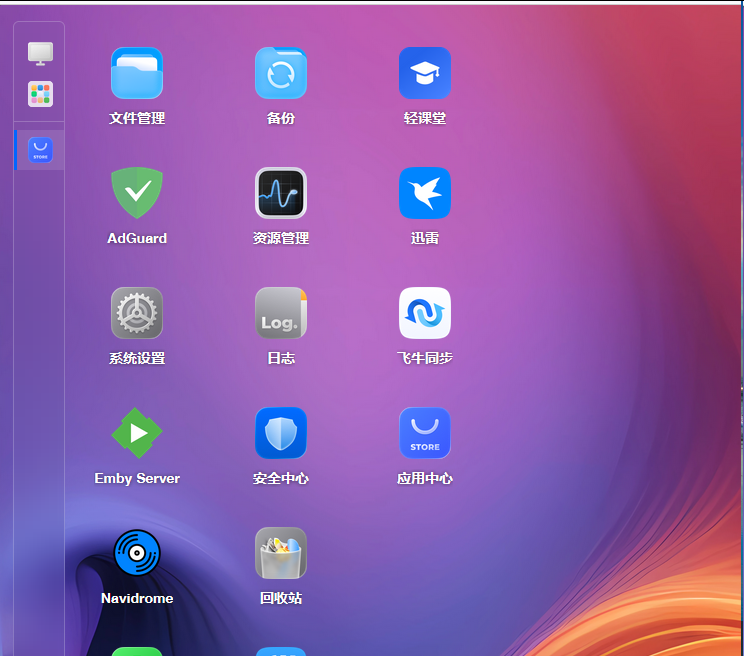Click the 迅雷 label text

point(425,238)
